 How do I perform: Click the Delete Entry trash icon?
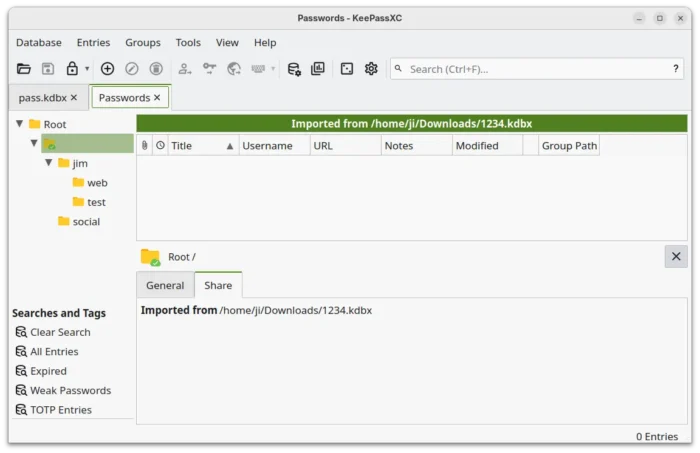point(156,69)
